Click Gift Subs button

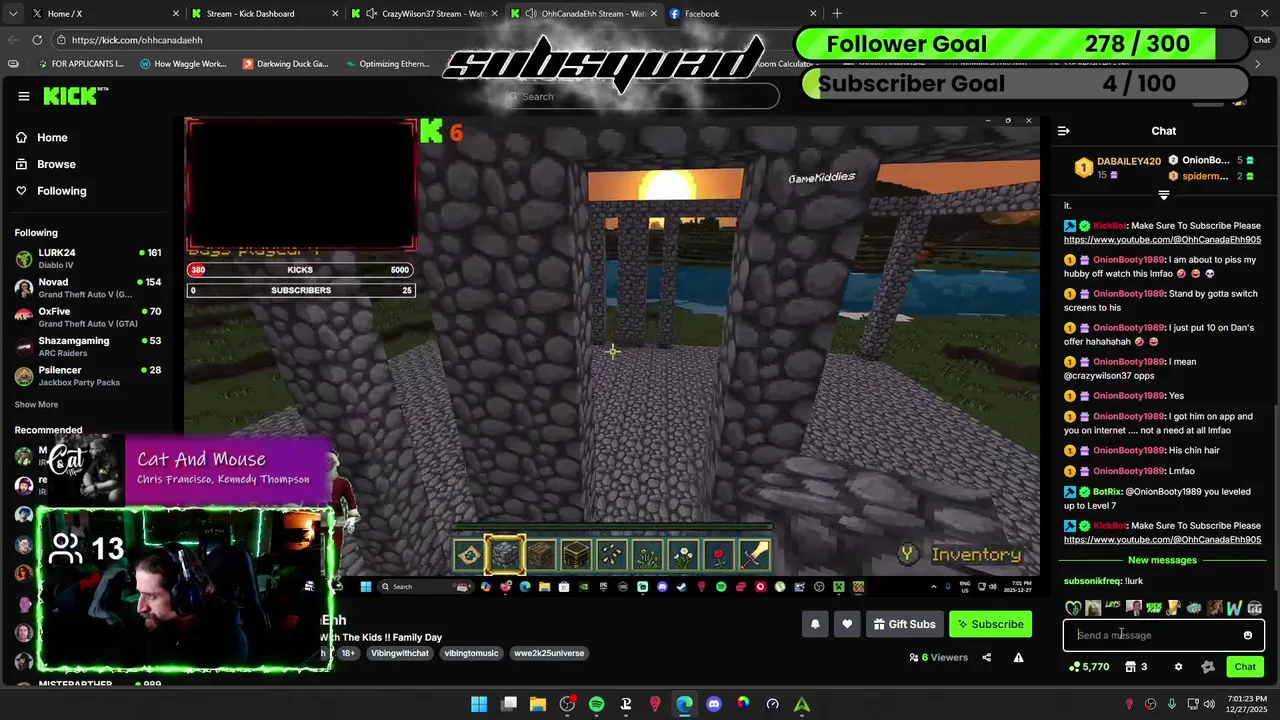(904, 624)
